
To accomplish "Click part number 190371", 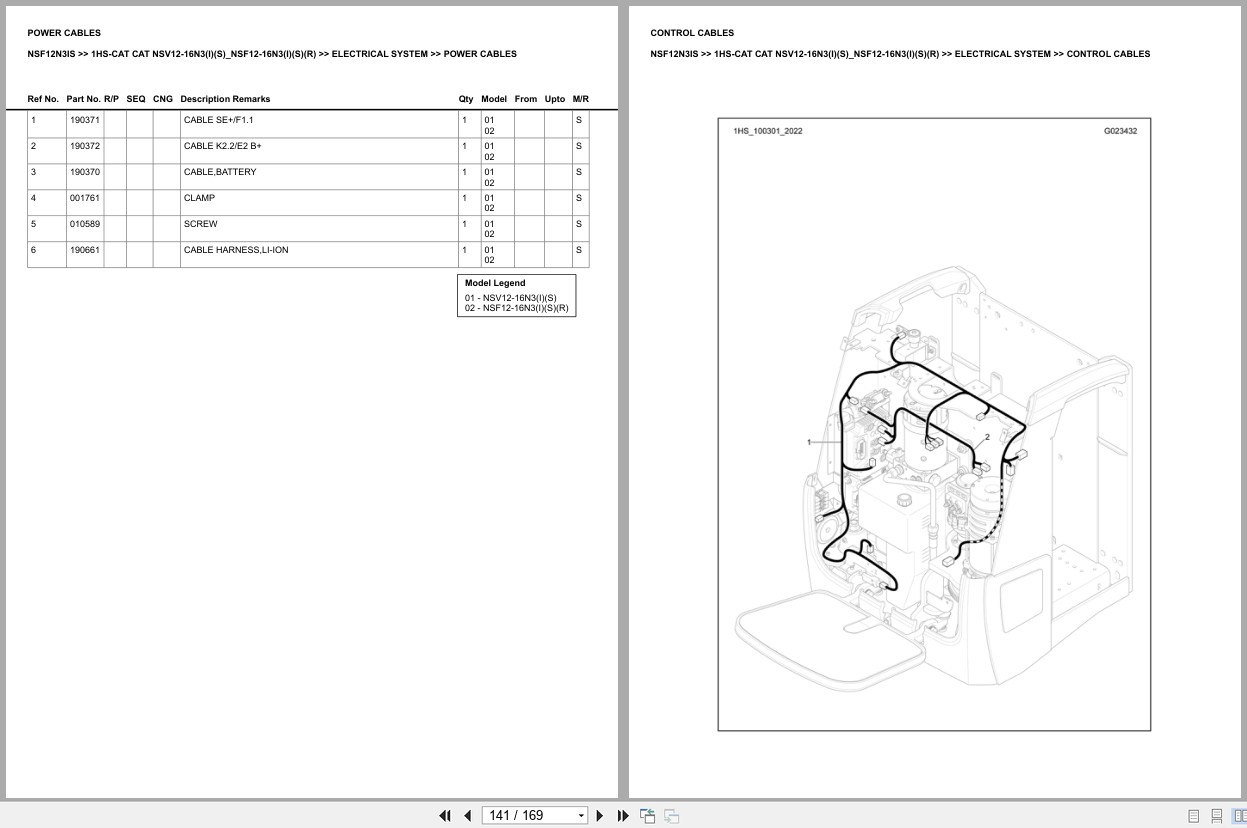I will (x=85, y=120).
